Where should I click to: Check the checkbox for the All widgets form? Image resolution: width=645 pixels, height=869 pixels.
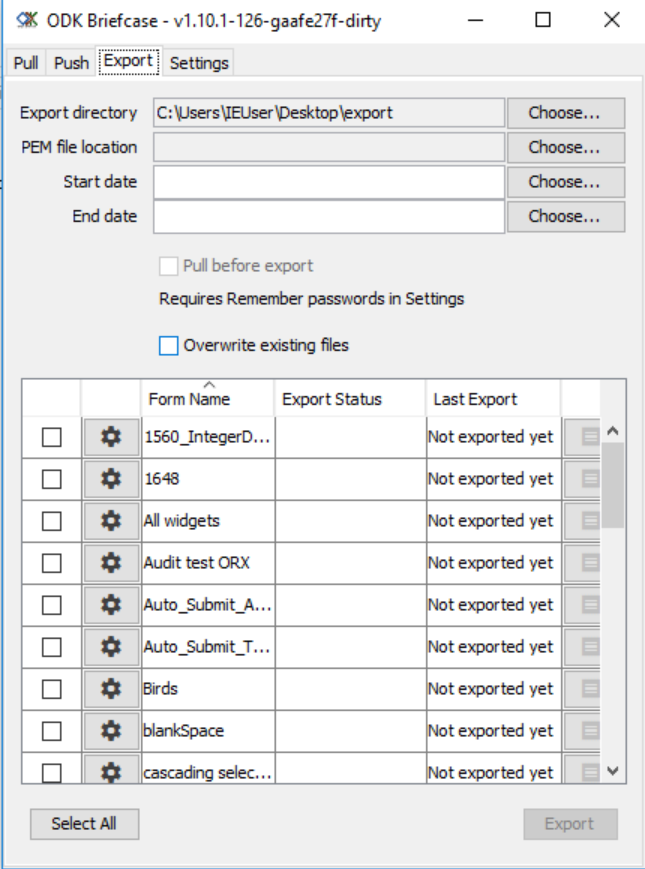[51, 520]
